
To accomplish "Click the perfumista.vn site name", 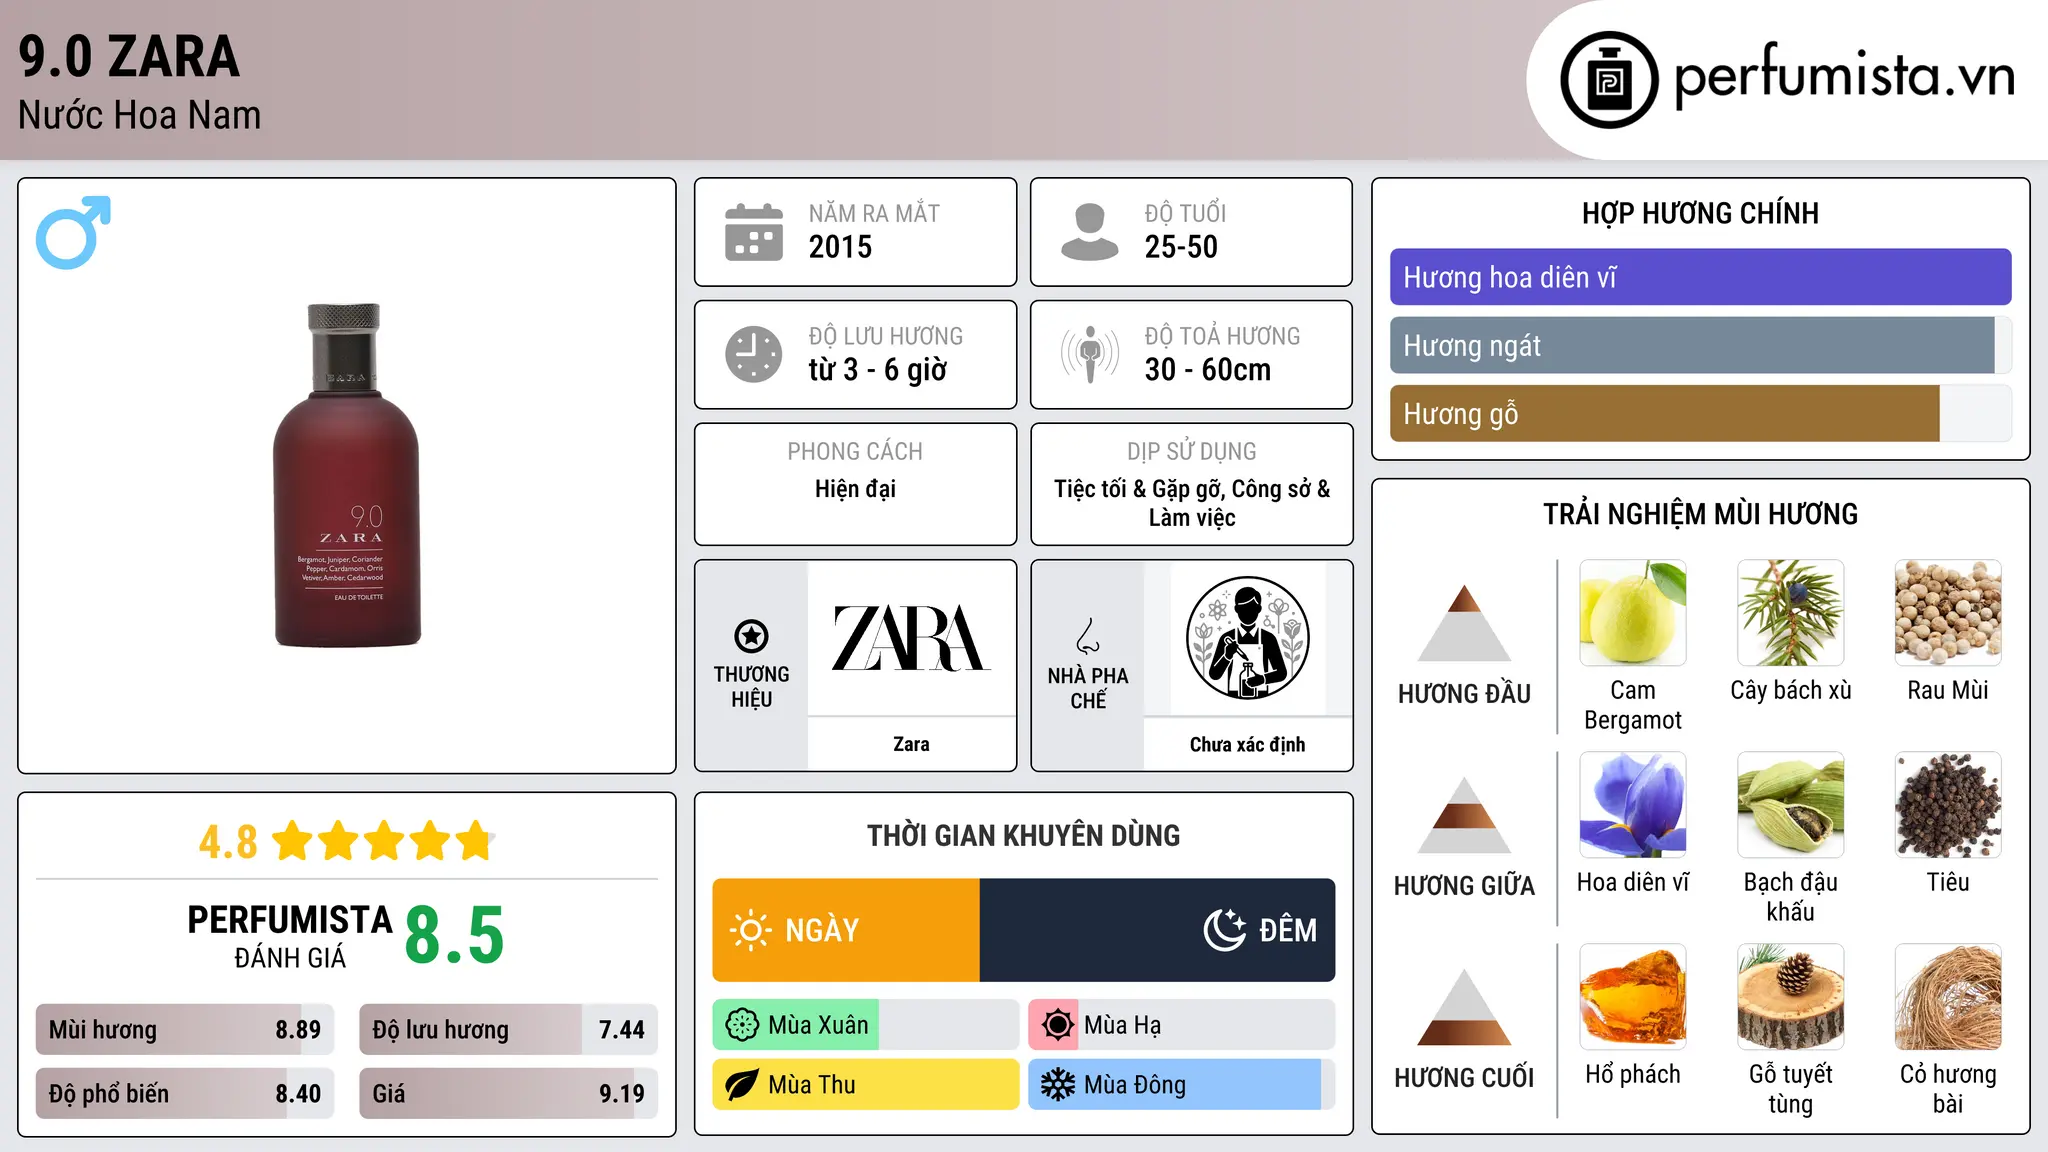I will [1844, 76].
